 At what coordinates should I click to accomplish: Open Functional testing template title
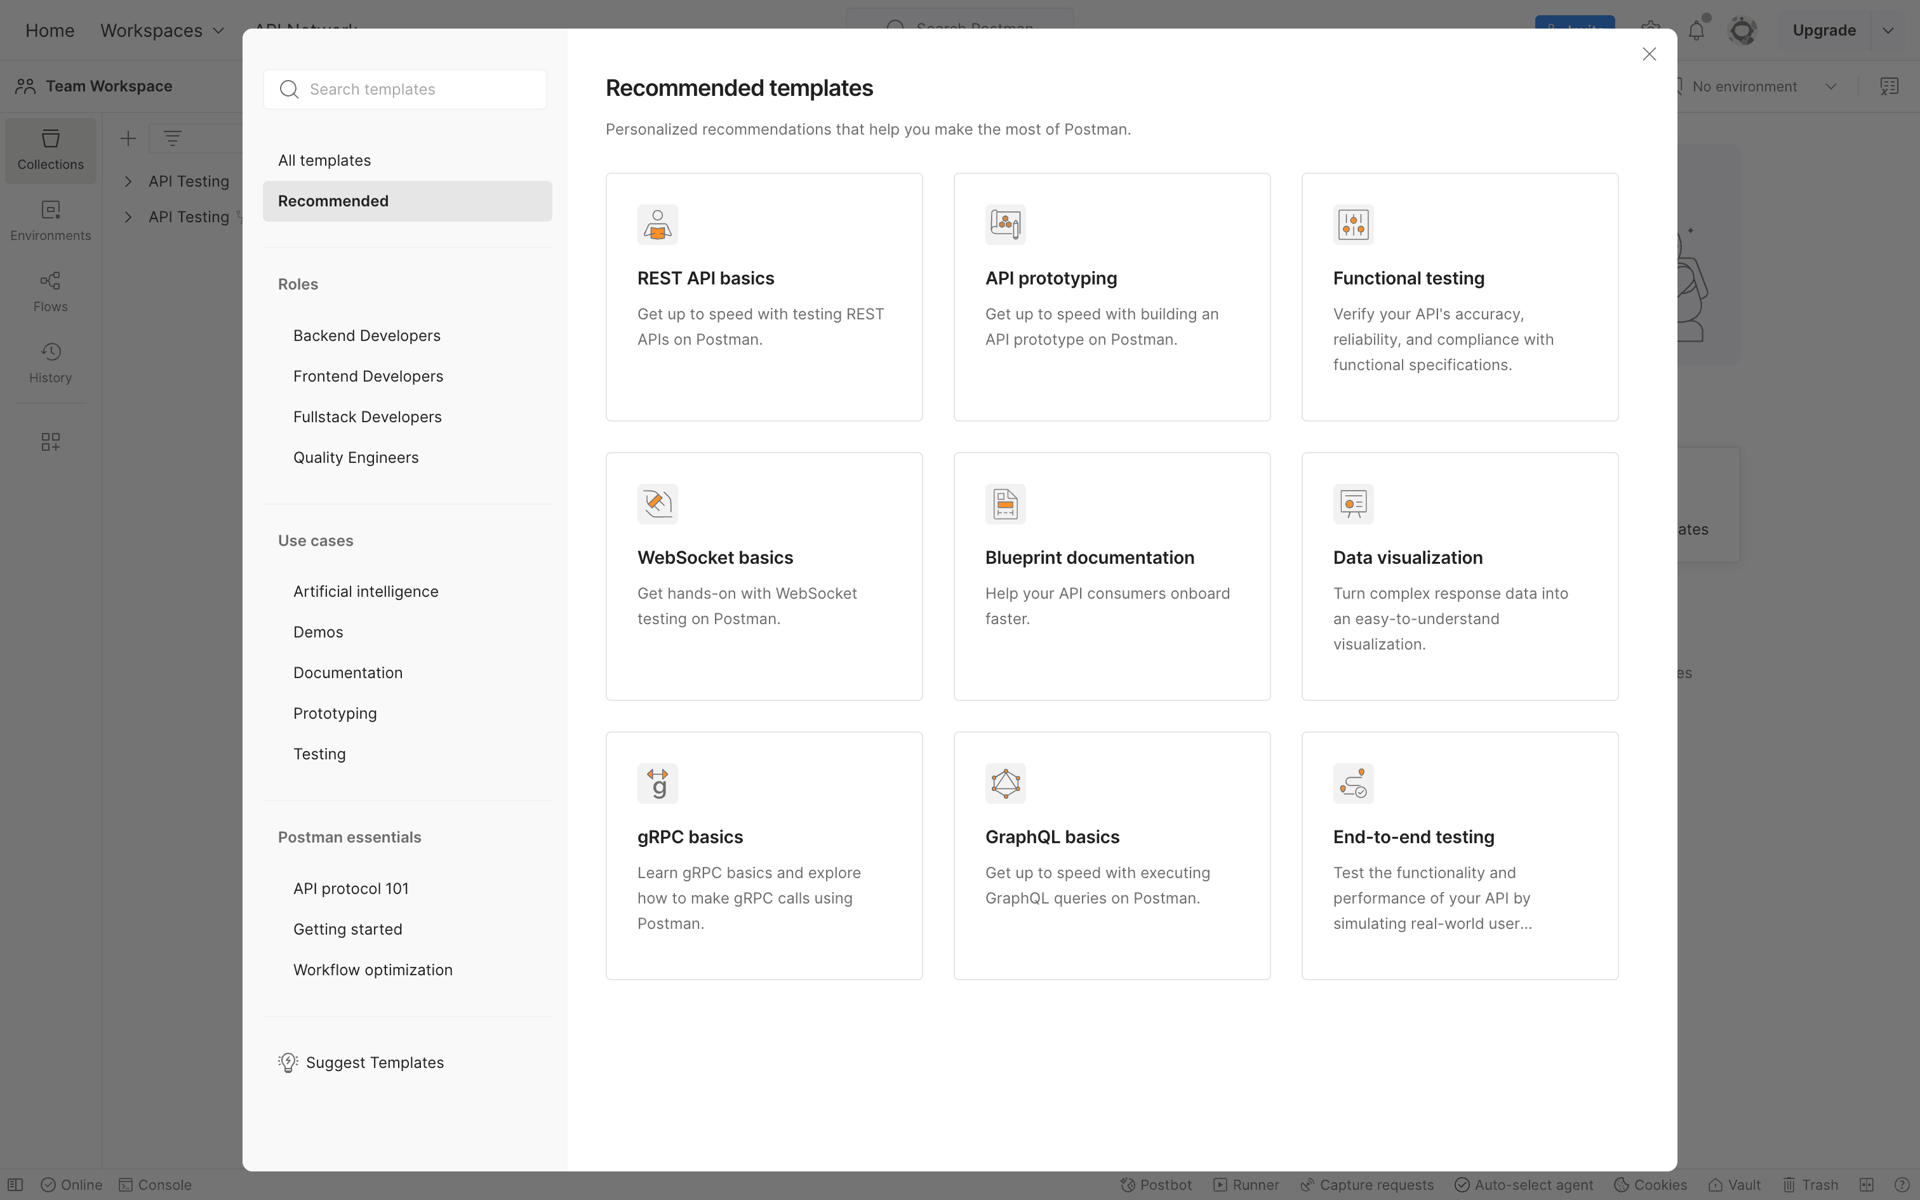1408,278
